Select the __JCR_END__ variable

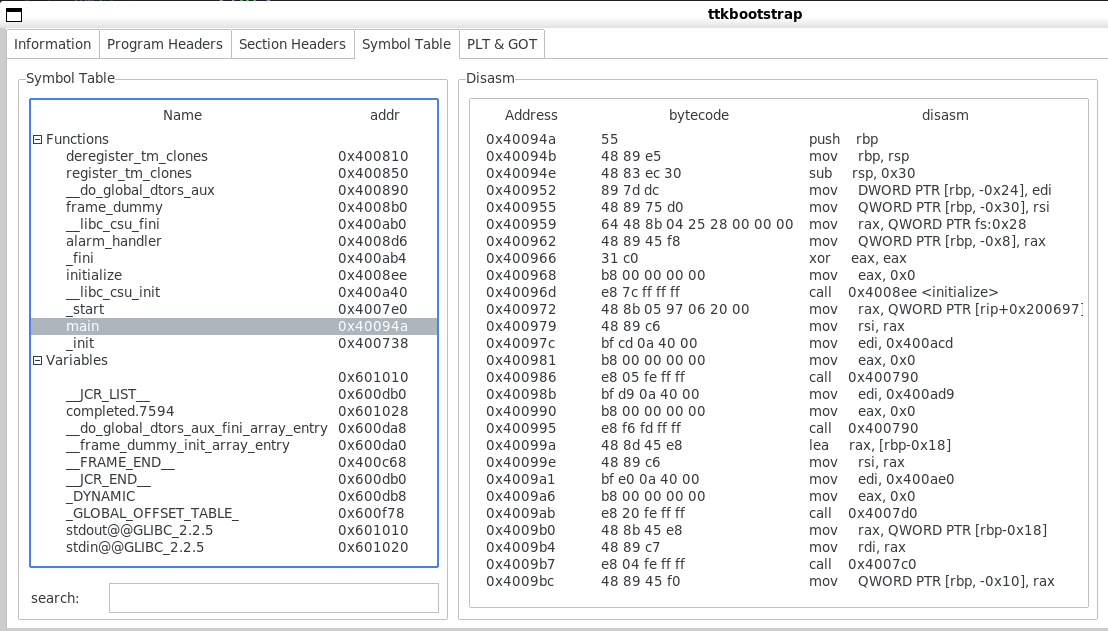tap(234, 479)
